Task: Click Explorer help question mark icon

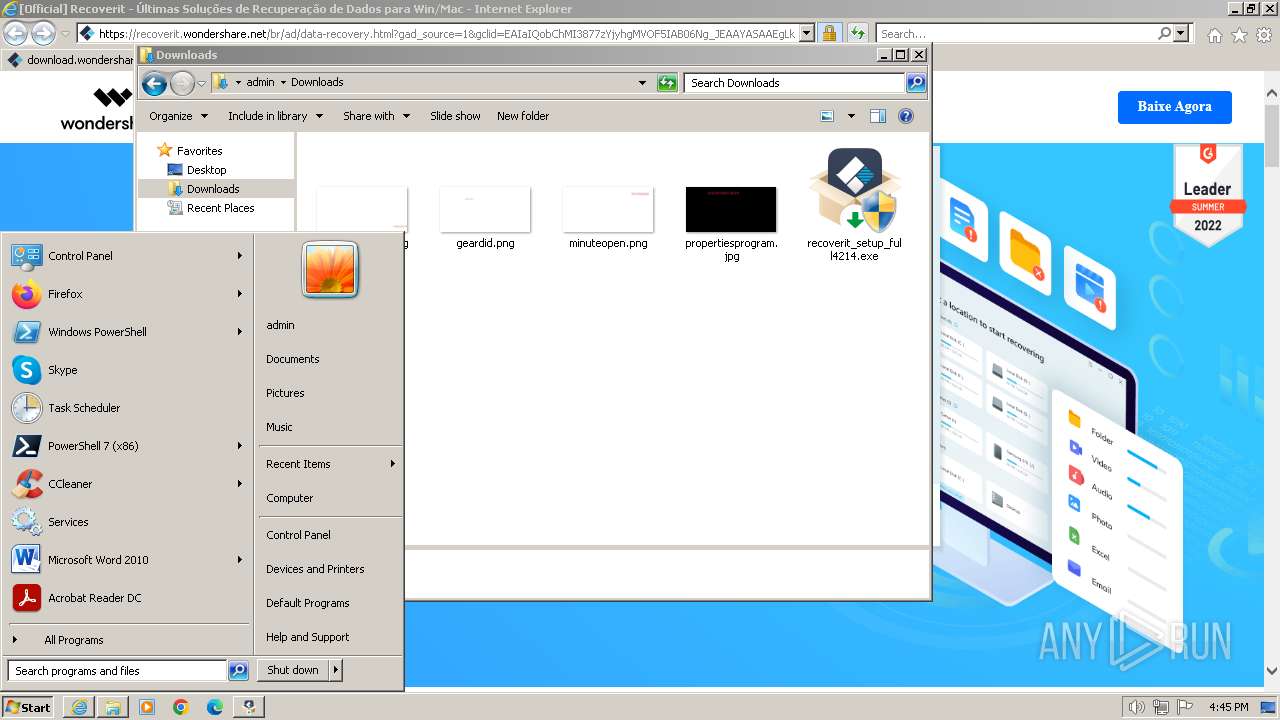Action: tap(906, 116)
